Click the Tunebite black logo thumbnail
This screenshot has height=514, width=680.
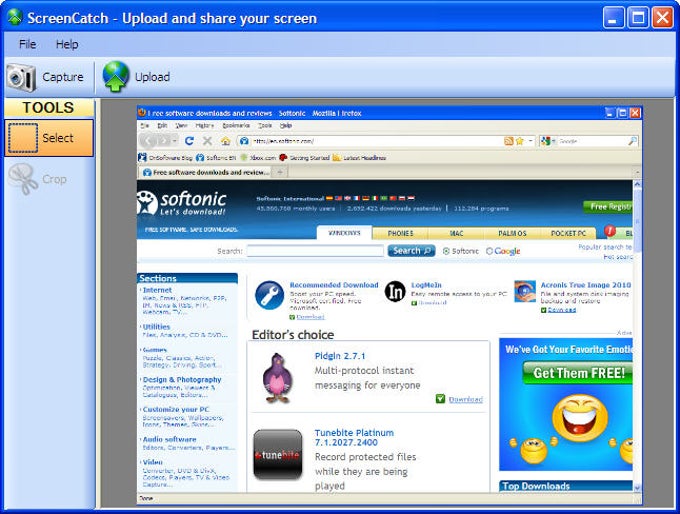(x=278, y=454)
